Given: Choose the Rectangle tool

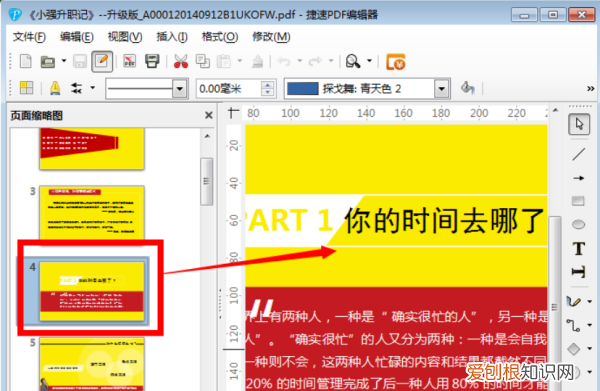Looking at the screenshot, I should 578,201.
